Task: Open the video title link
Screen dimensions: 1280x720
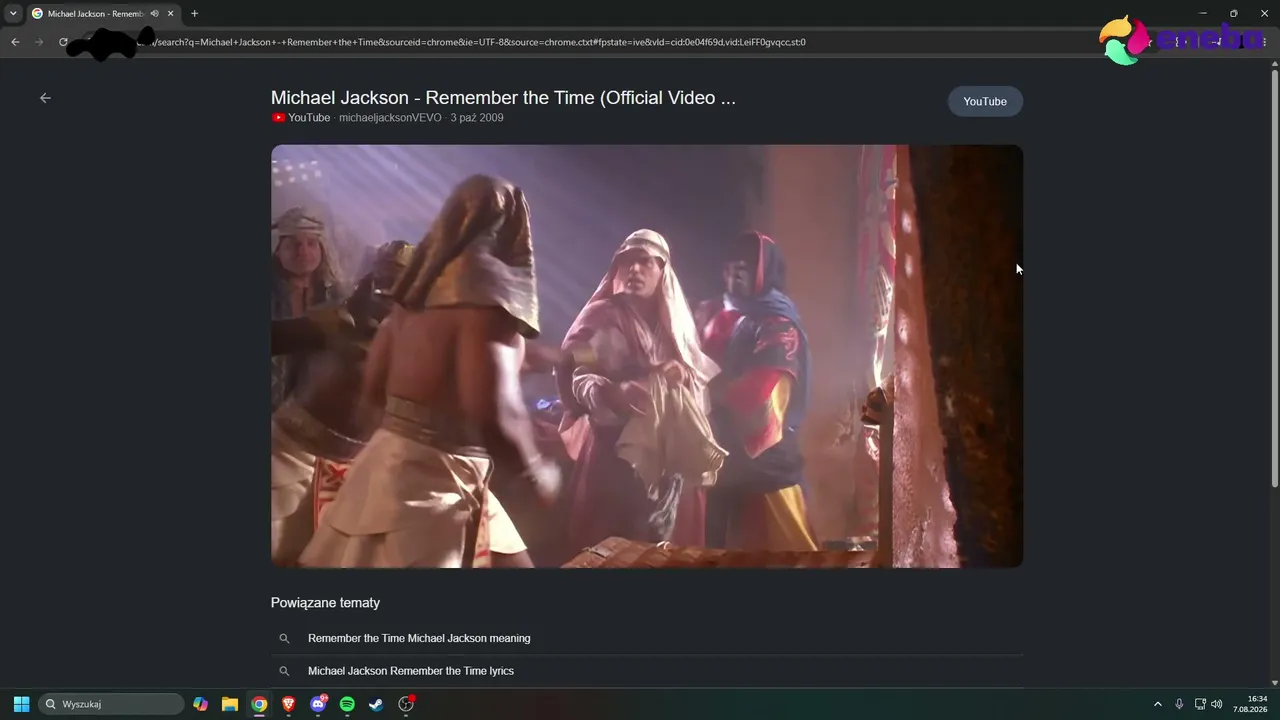Action: [x=503, y=98]
